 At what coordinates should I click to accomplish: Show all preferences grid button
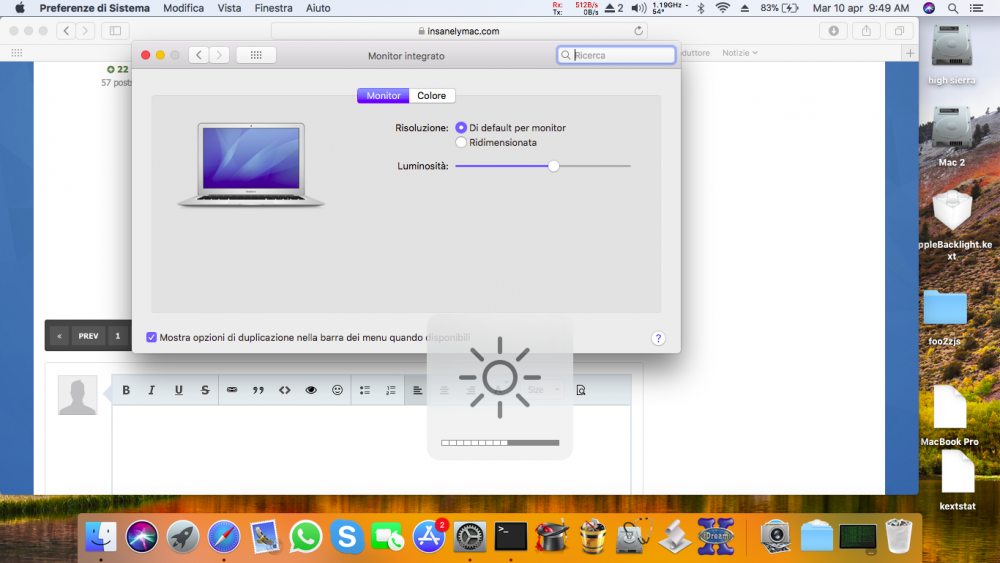(x=256, y=55)
